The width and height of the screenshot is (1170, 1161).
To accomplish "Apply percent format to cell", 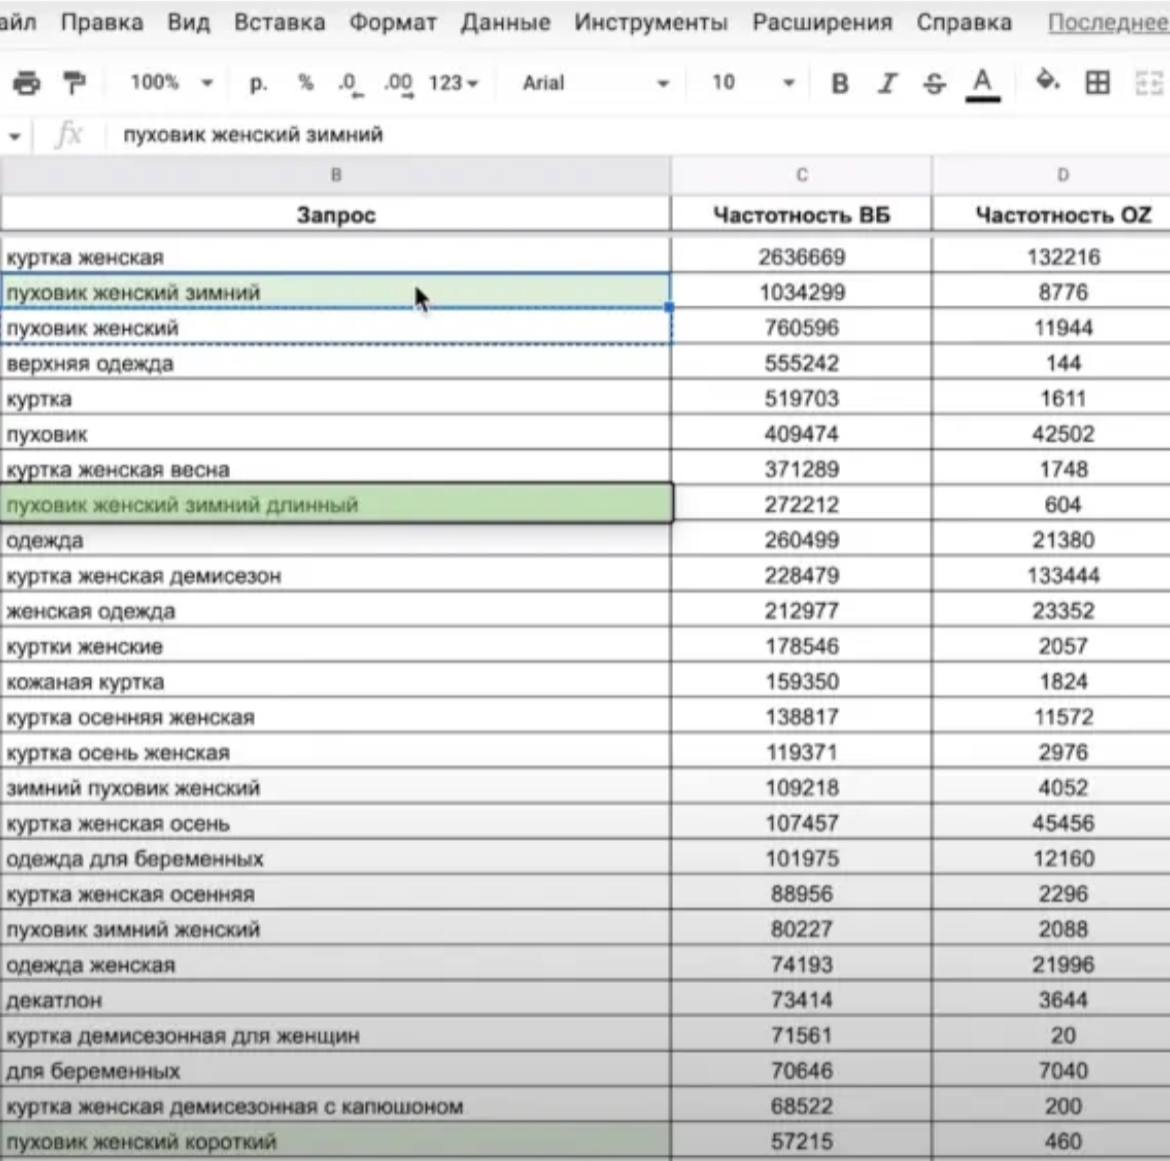I will pyautogui.click(x=306, y=83).
